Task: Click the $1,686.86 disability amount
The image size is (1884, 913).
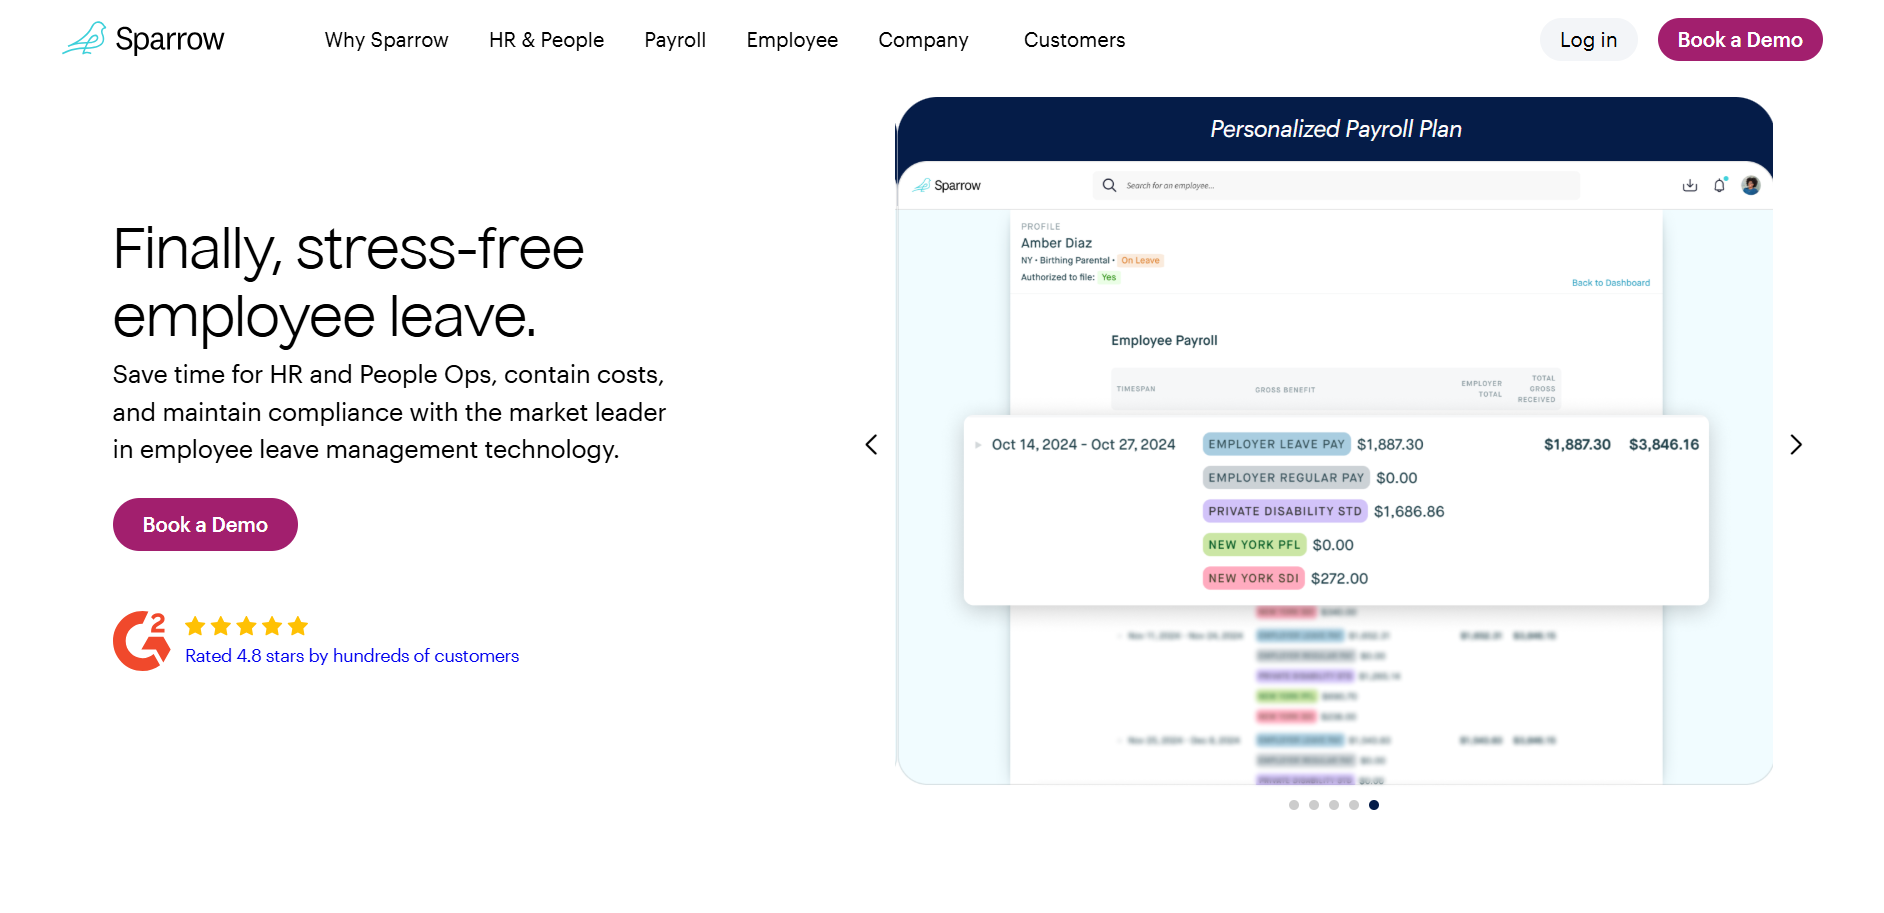Action: tap(1409, 511)
